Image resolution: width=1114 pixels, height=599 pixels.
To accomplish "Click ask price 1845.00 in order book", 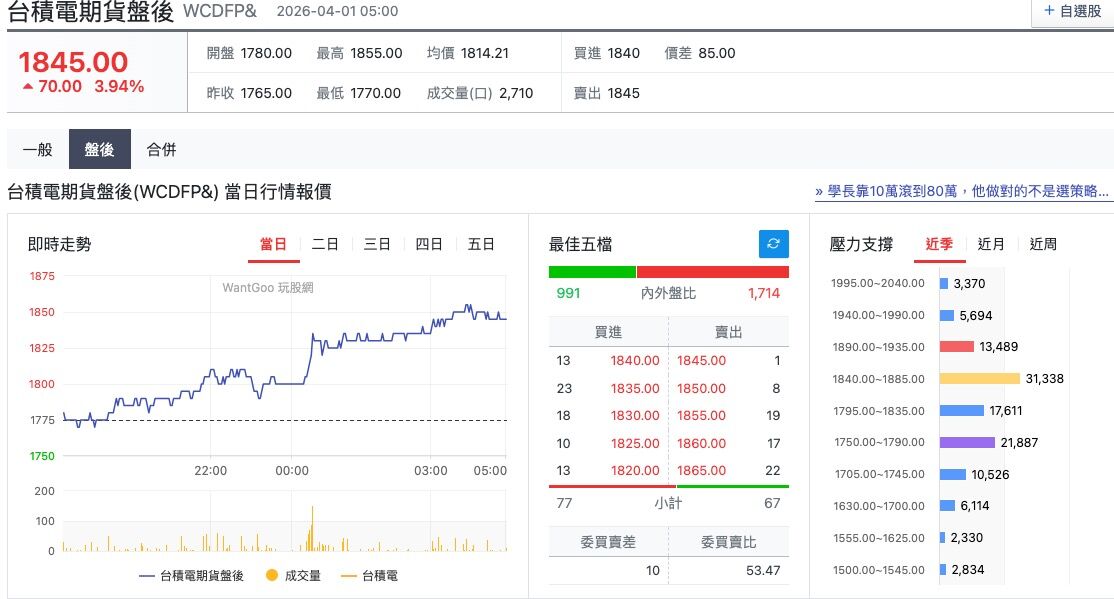I will click(701, 361).
